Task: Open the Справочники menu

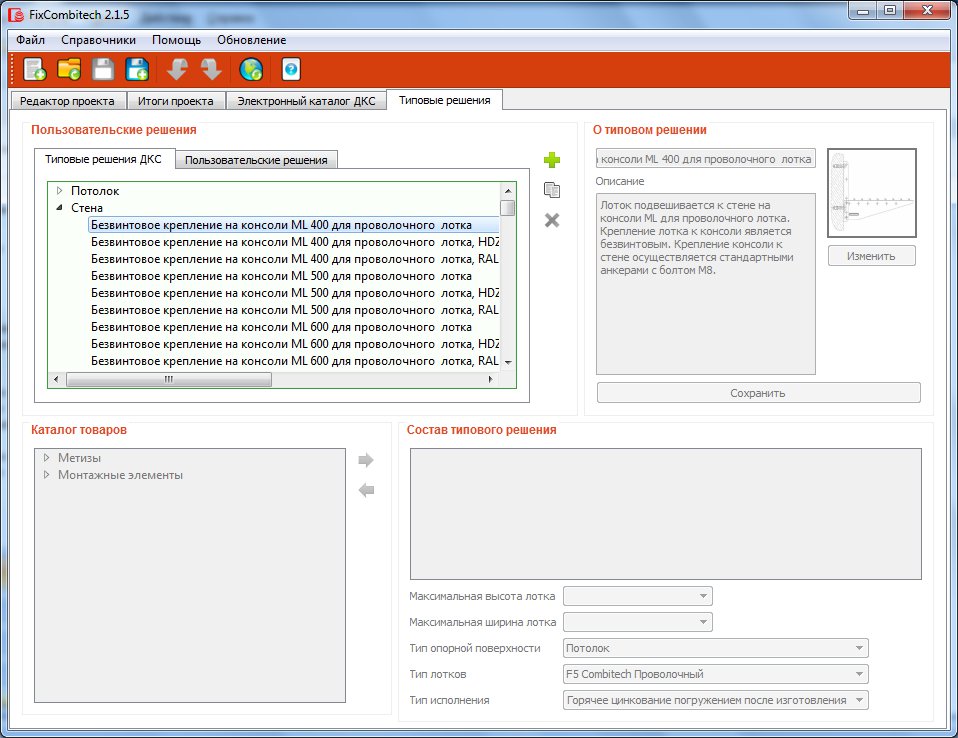Action: 98,40
